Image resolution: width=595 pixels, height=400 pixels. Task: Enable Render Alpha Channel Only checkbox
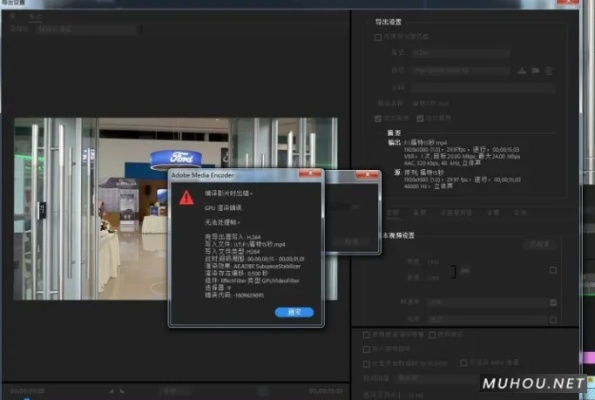pos(463,363)
